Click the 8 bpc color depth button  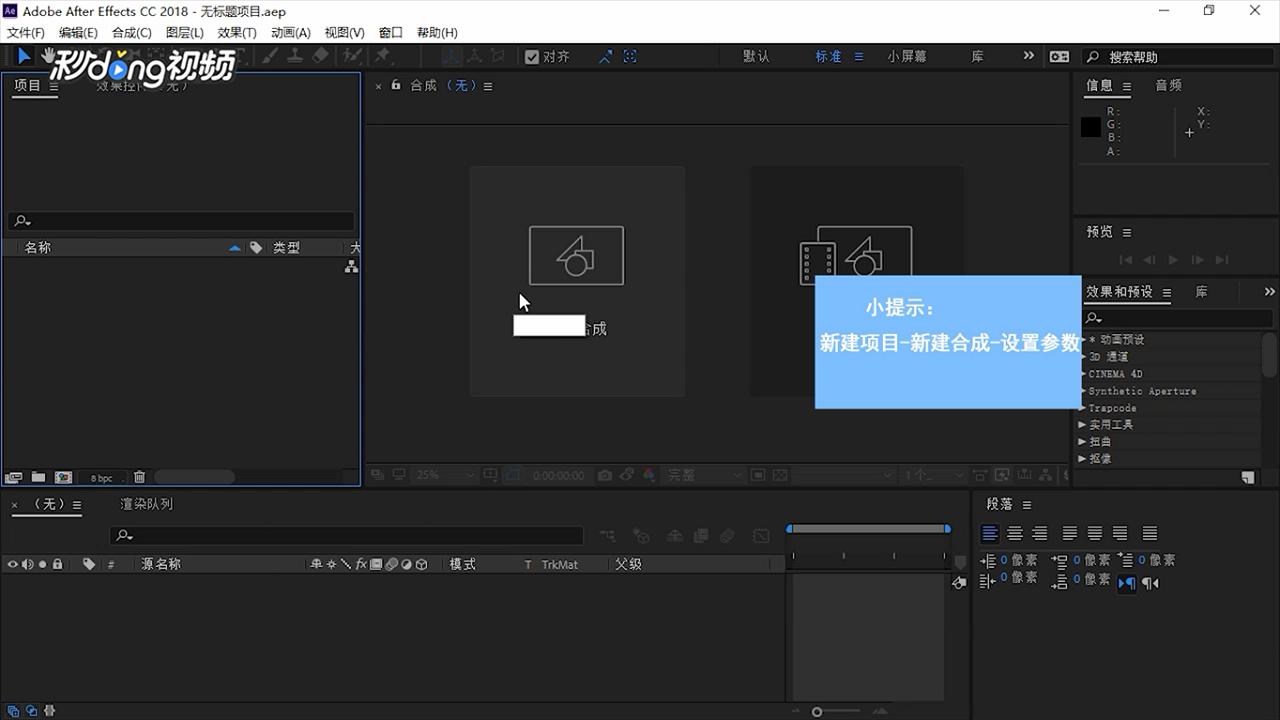[x=101, y=478]
